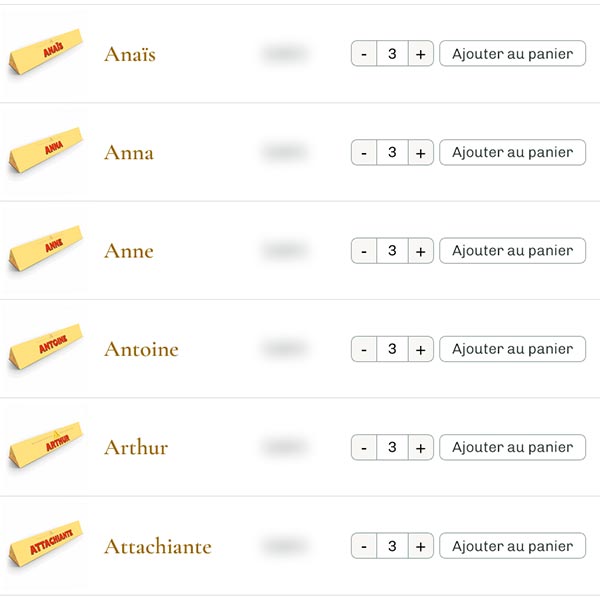Focus the Anne quantity input field
This screenshot has height=600, width=600.
tap(392, 251)
